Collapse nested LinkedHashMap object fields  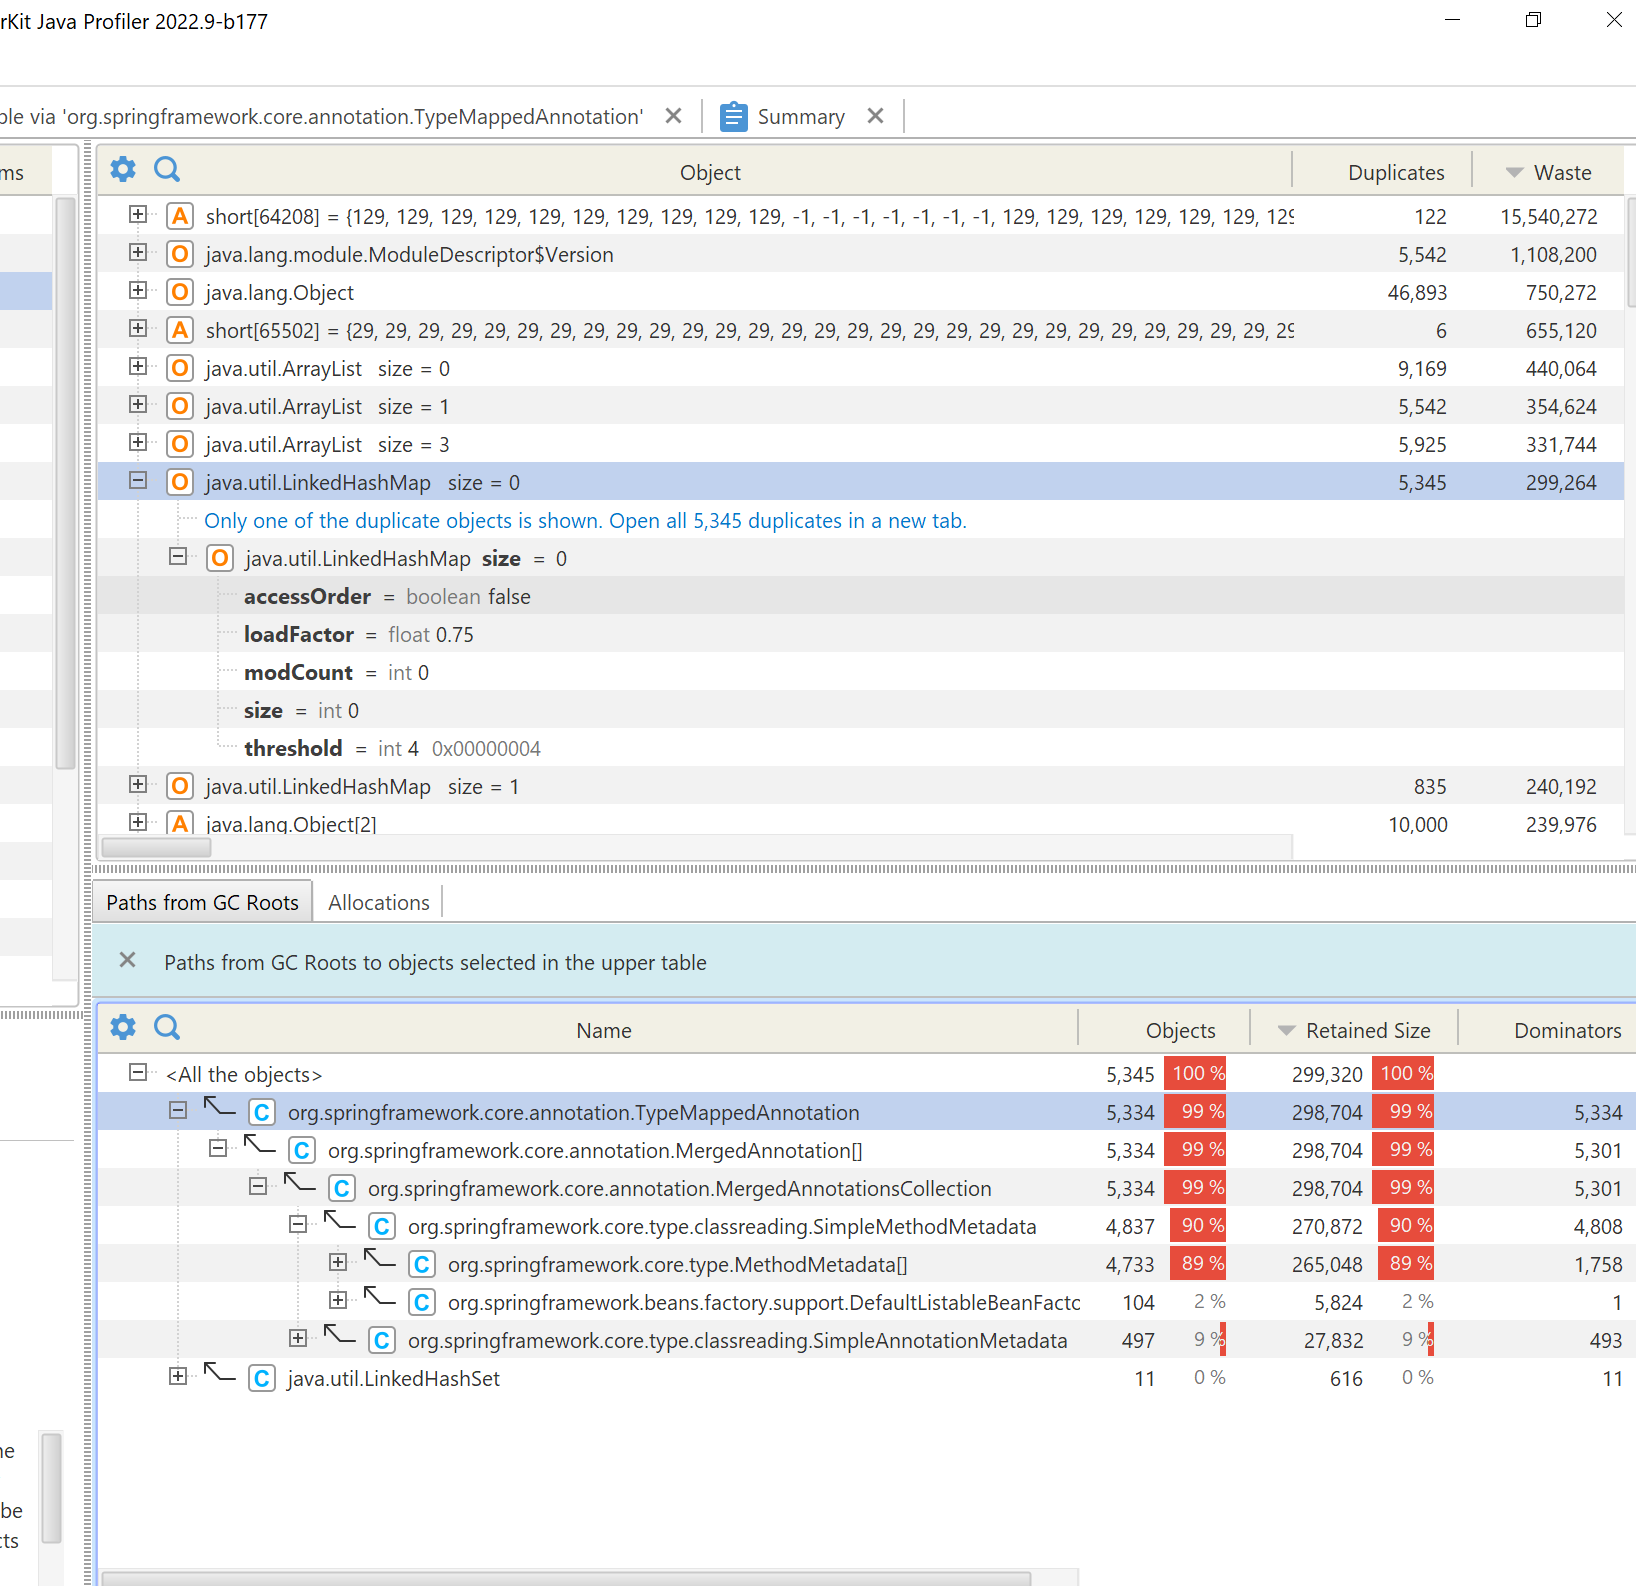[x=178, y=556]
